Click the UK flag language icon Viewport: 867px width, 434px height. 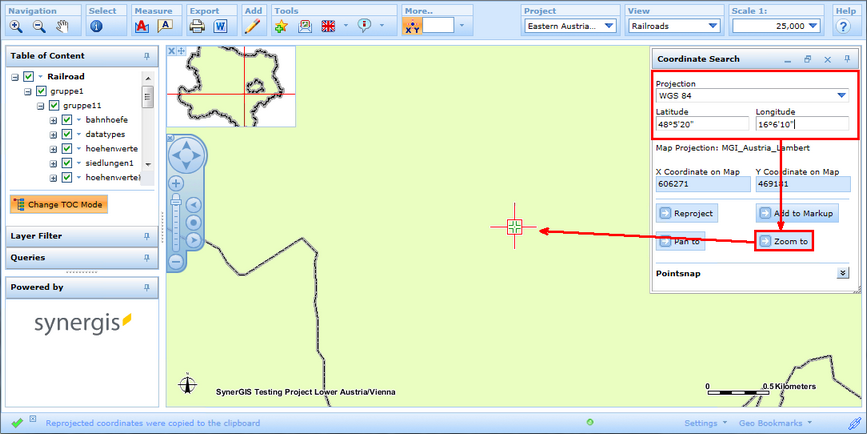point(328,26)
